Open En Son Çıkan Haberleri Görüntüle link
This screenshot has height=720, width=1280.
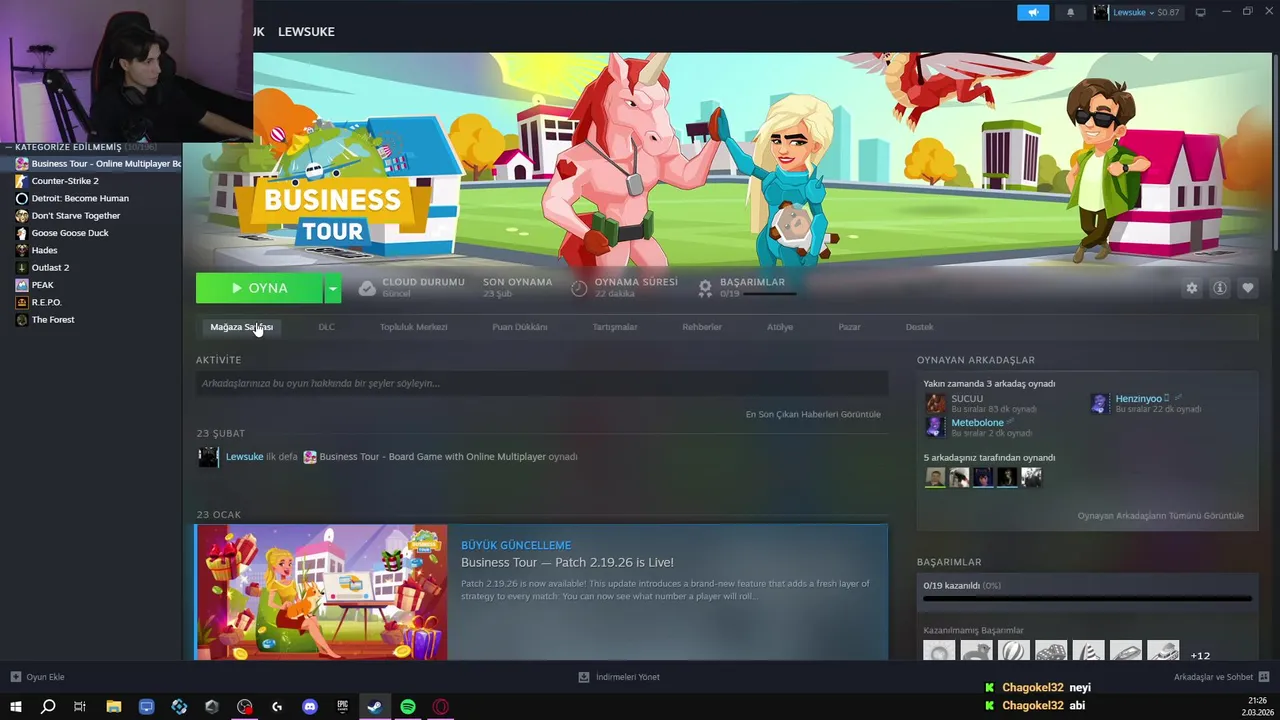(x=813, y=414)
